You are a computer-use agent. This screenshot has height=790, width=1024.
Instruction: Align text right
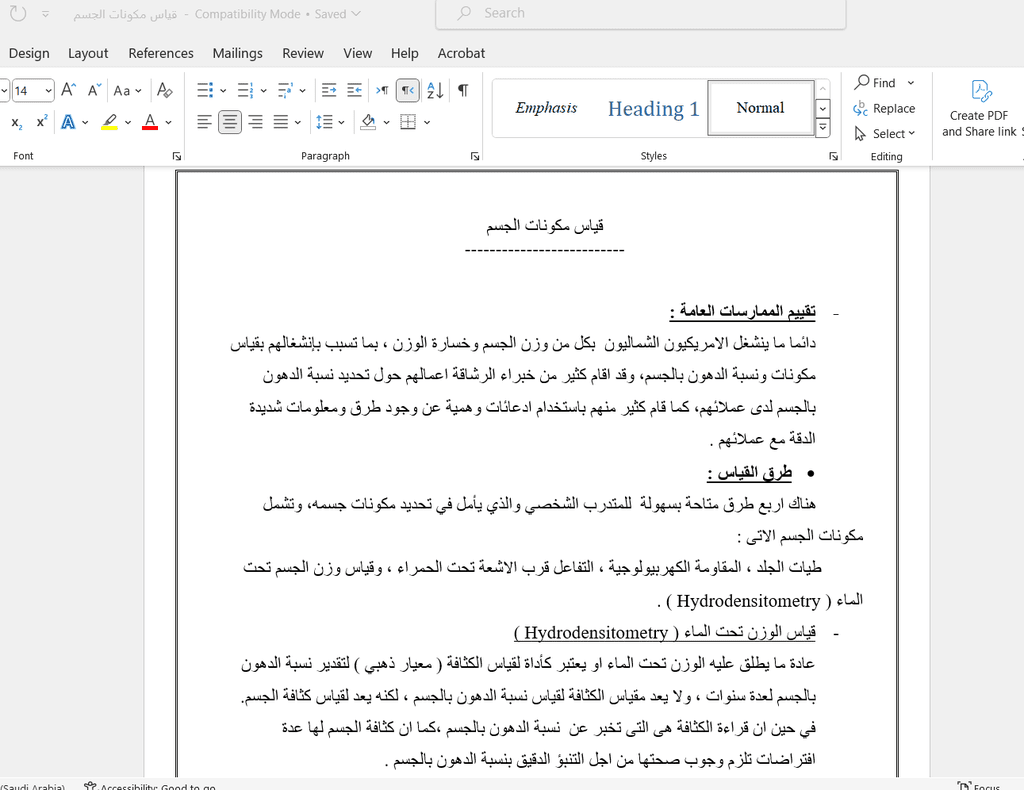(x=255, y=122)
